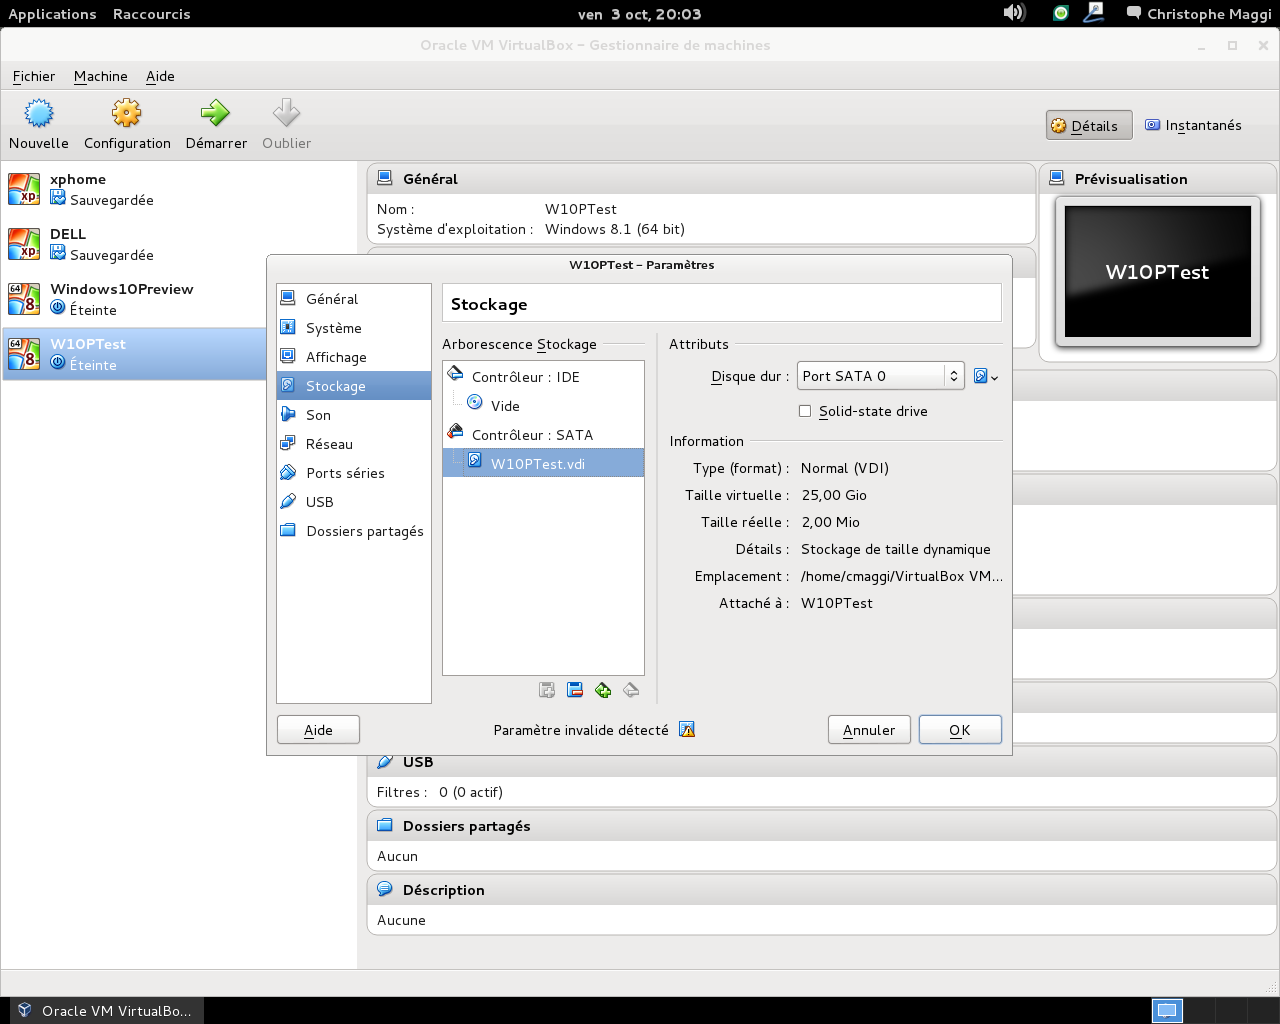The width and height of the screenshot is (1280, 1024).
Task: Click the Déscription section header
Action: (822, 890)
